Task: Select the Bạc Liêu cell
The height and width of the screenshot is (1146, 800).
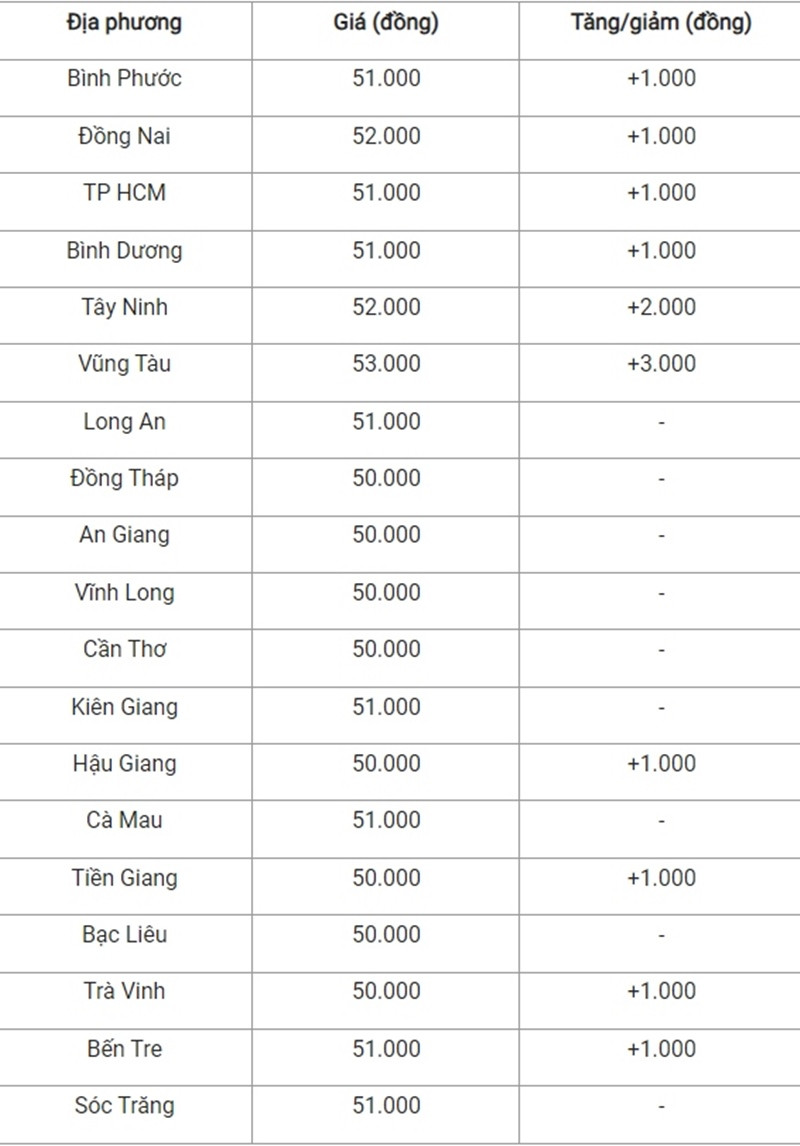Action: pos(124,935)
